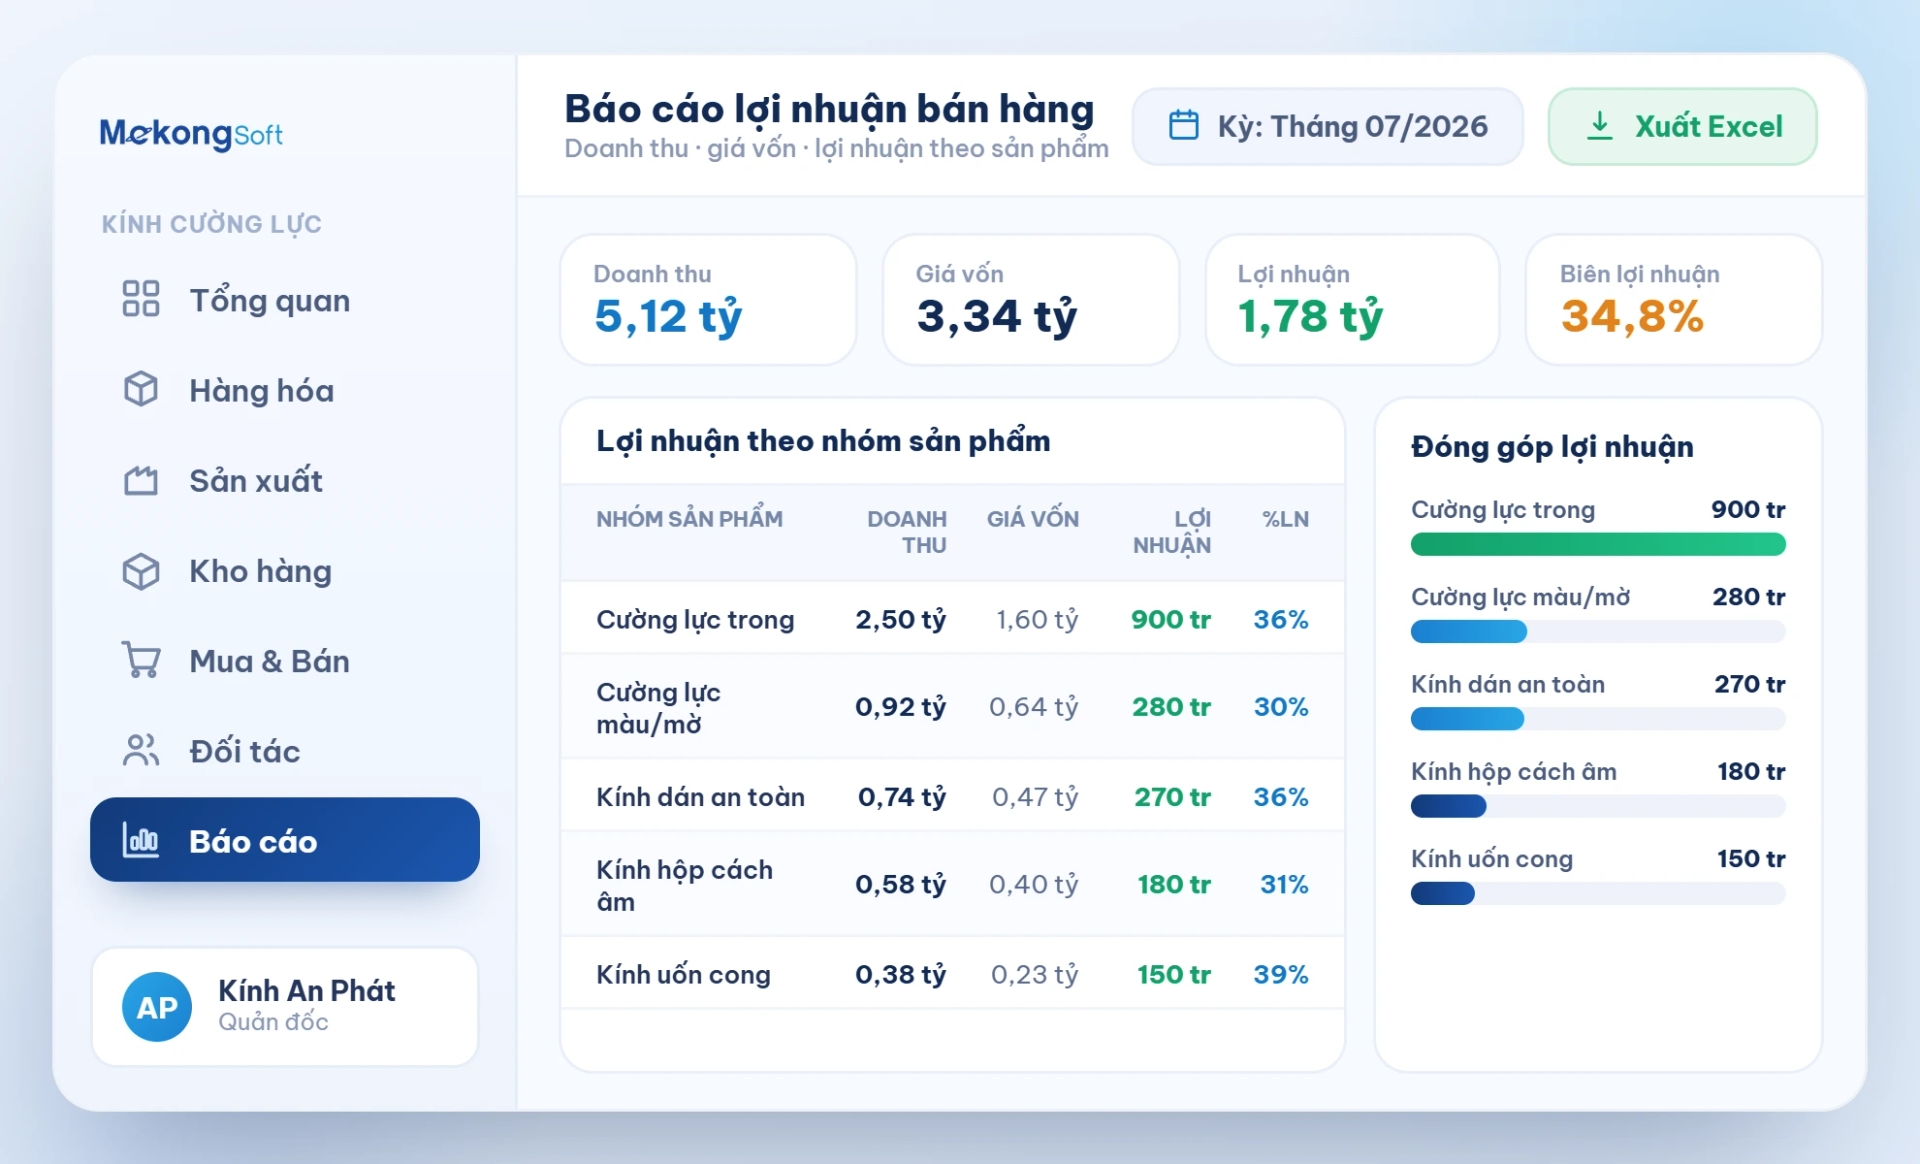Click the 900 tr profit table cell
Viewport: 1920px width, 1164px height.
tap(1171, 620)
